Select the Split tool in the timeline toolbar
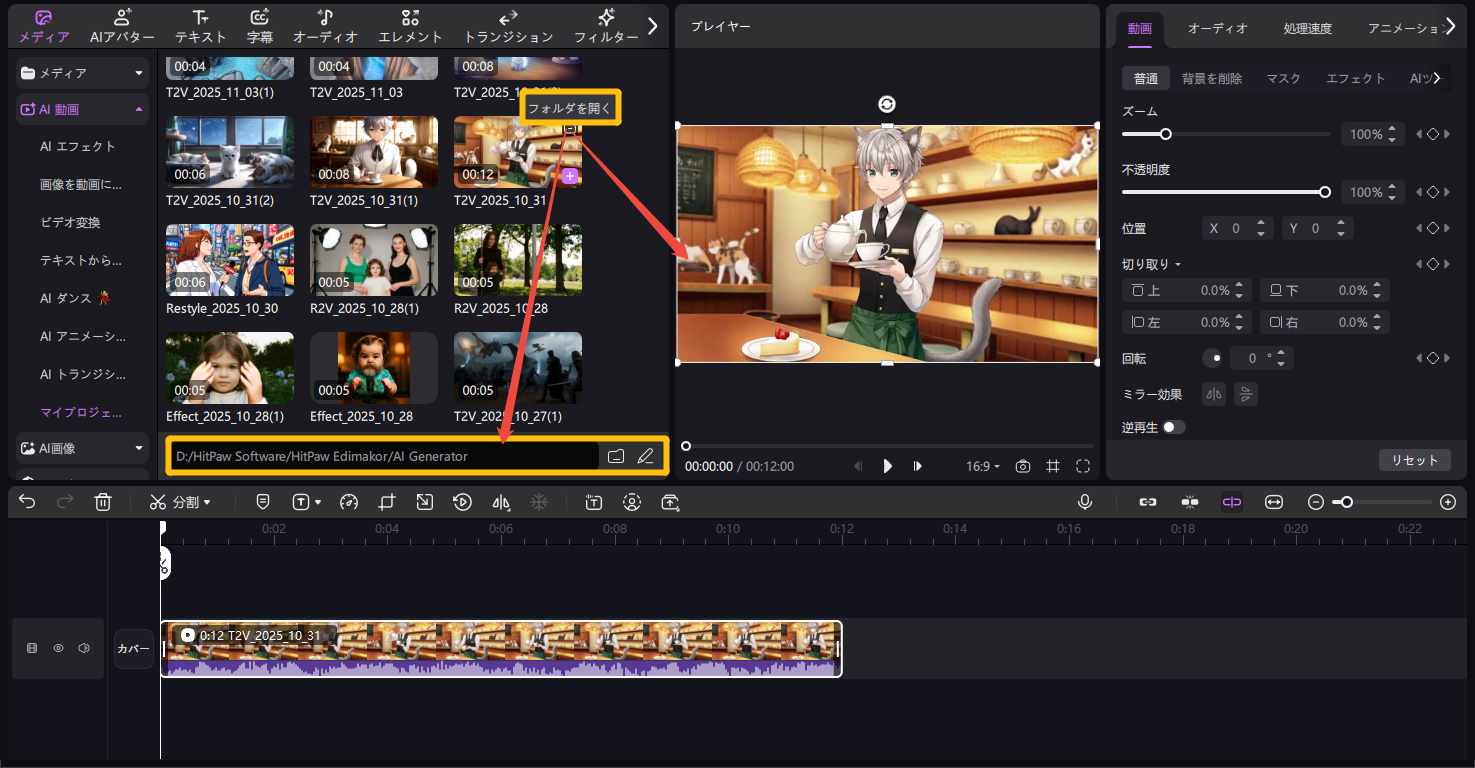This screenshot has width=1475, height=768. (180, 501)
